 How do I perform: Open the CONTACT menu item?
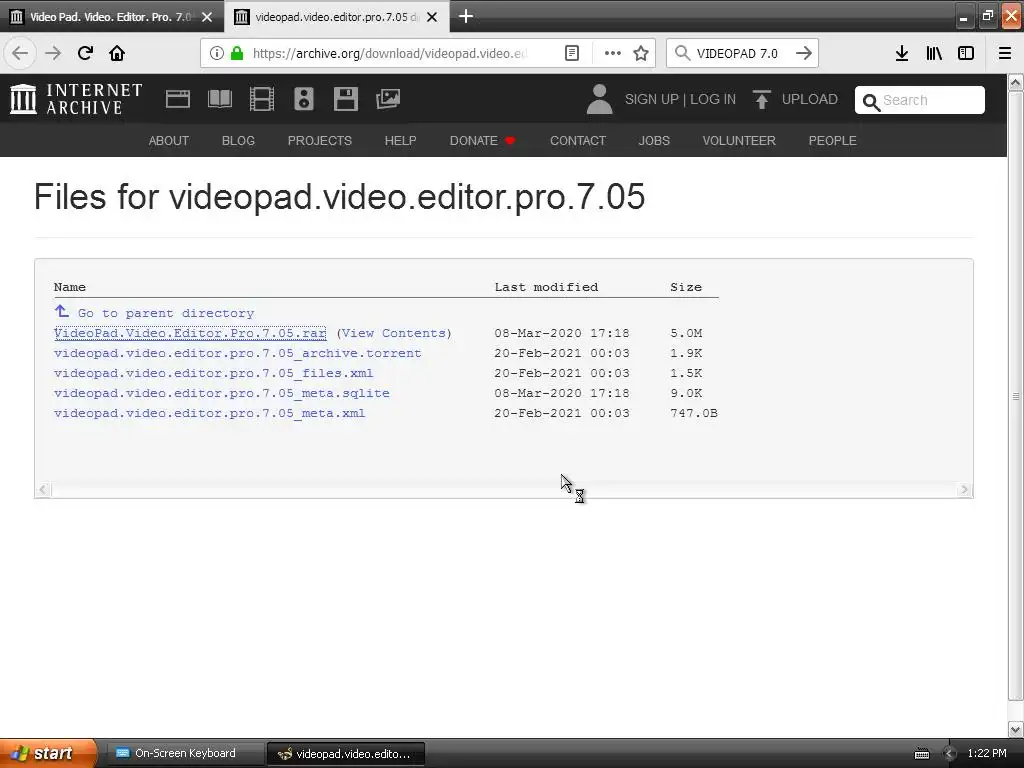(x=578, y=140)
